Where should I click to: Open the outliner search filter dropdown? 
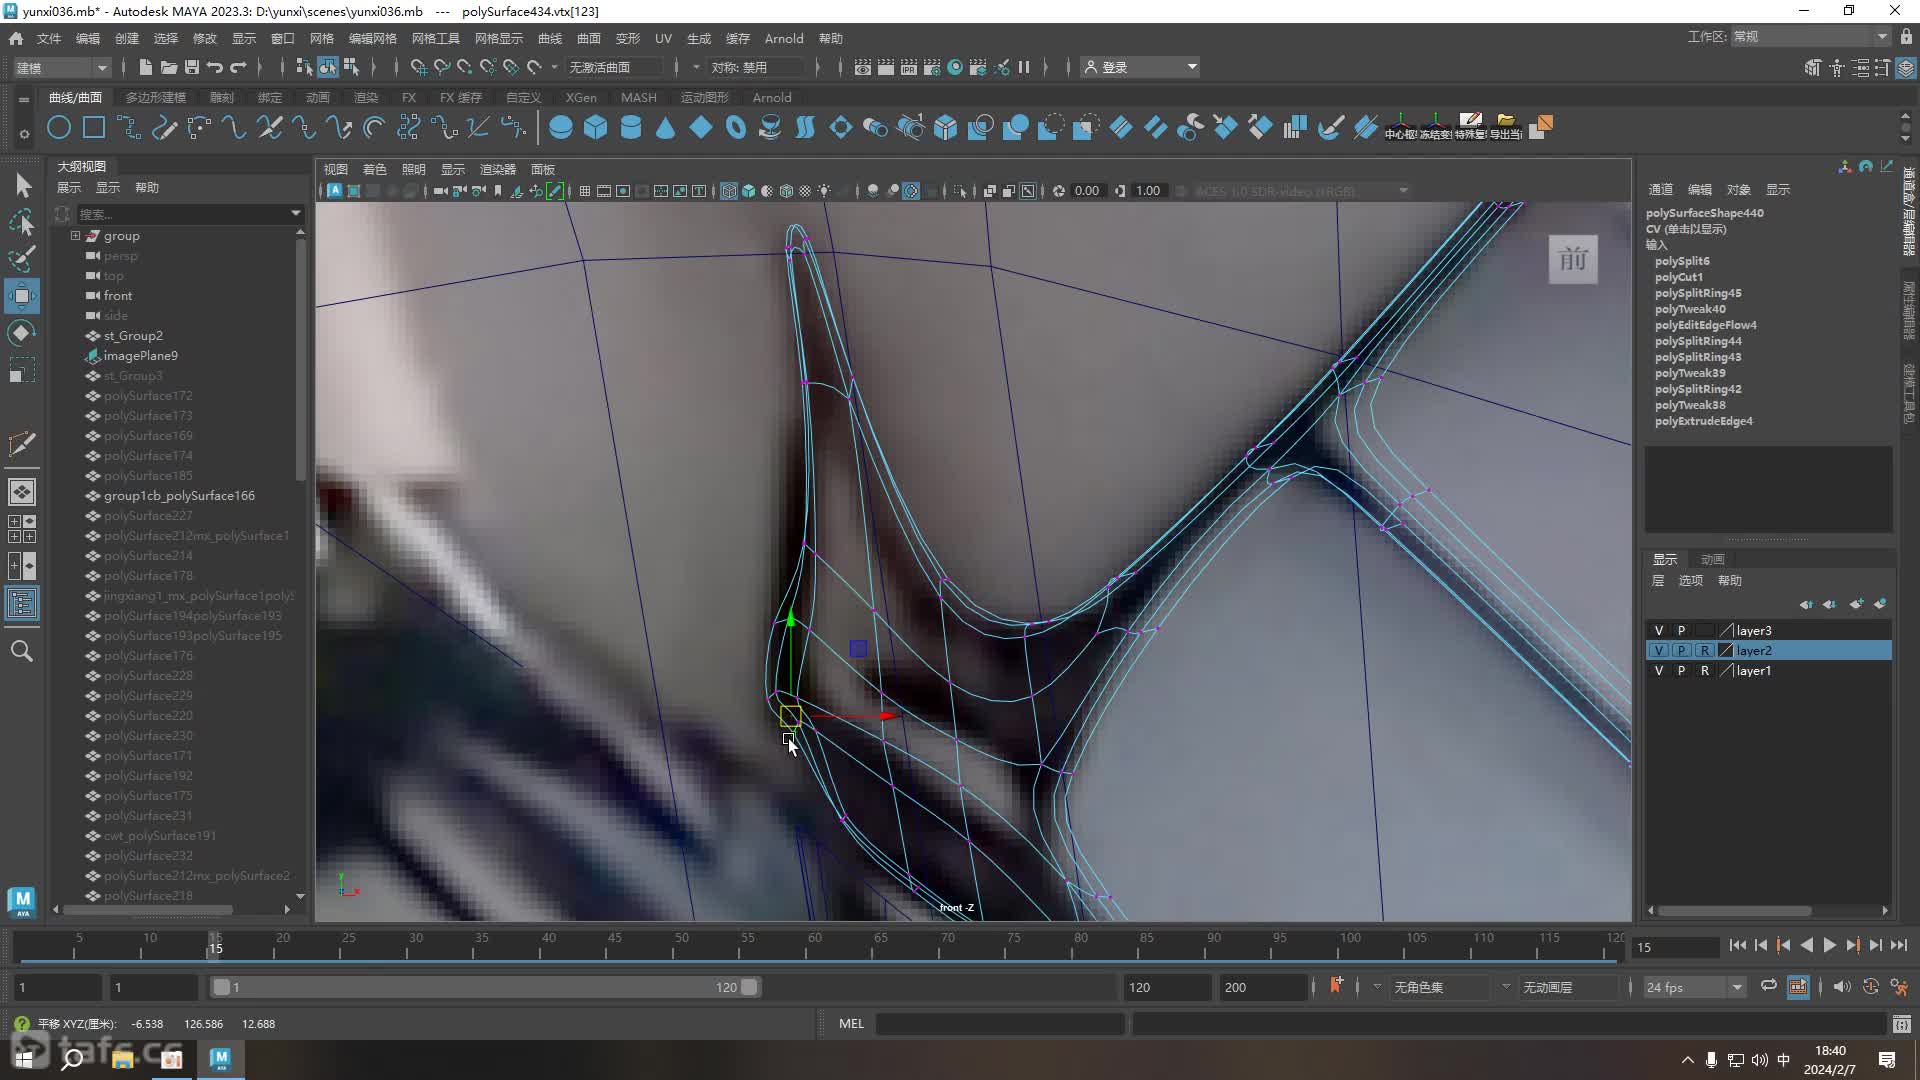tap(296, 213)
